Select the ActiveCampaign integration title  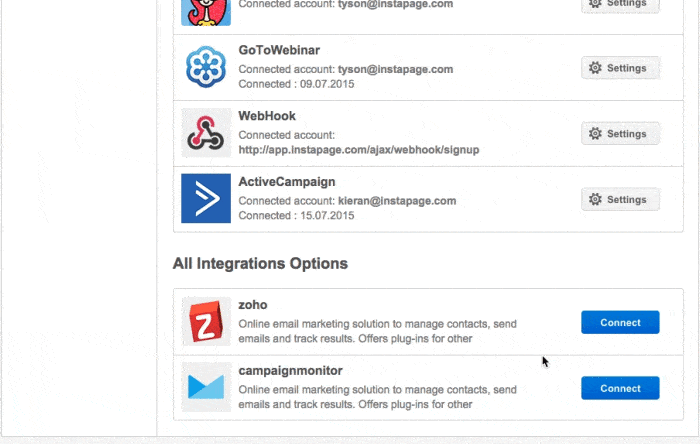[x=287, y=182]
